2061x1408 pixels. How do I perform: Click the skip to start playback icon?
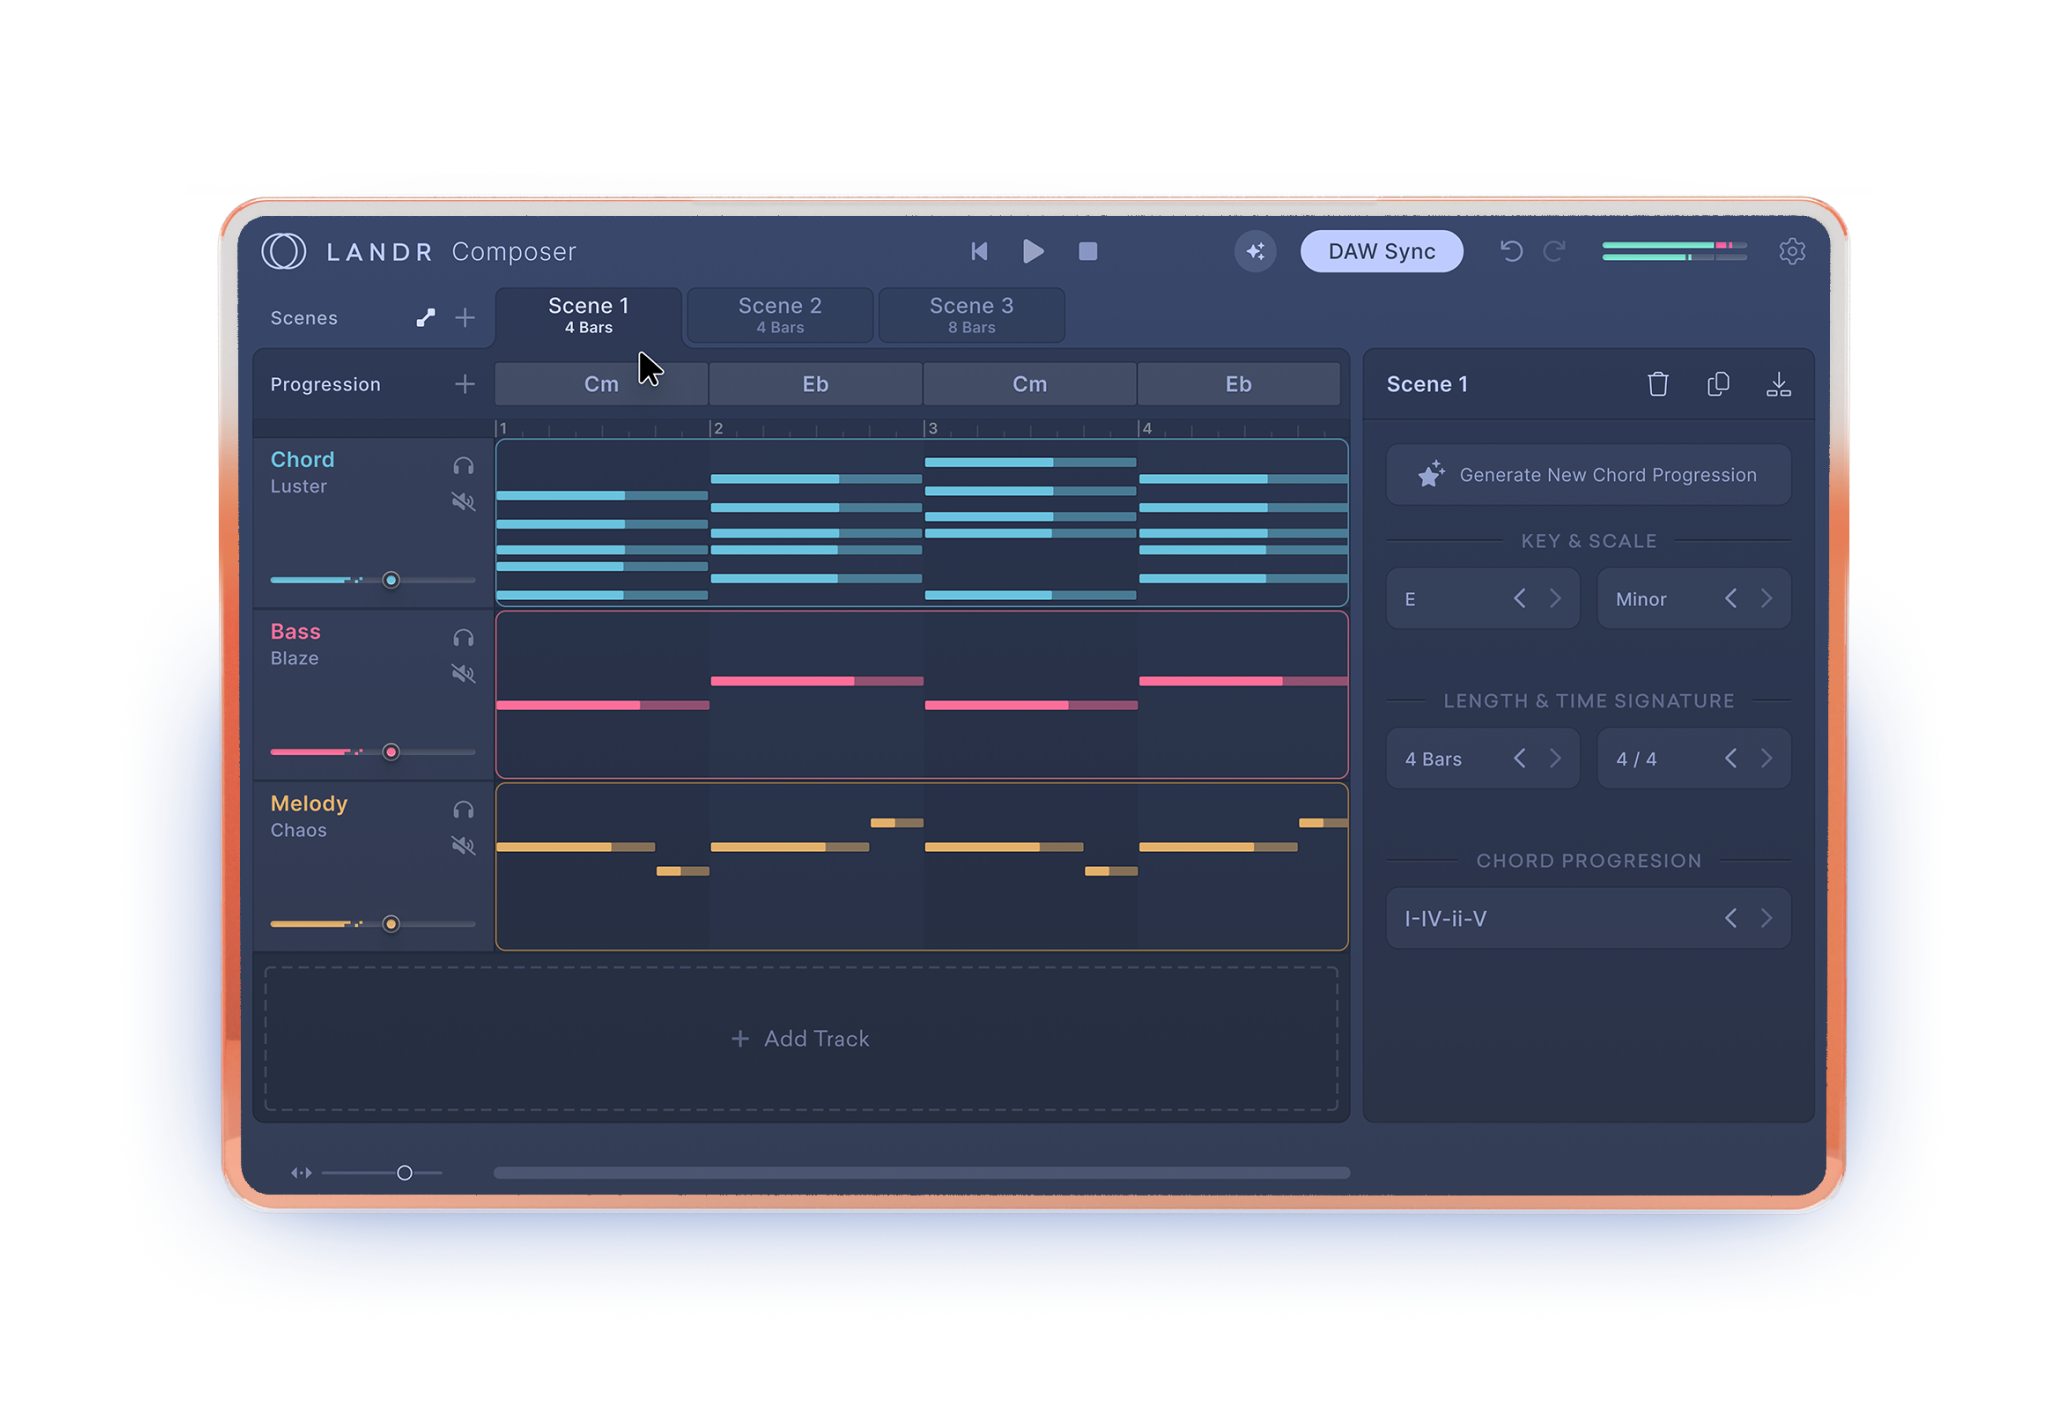point(979,251)
